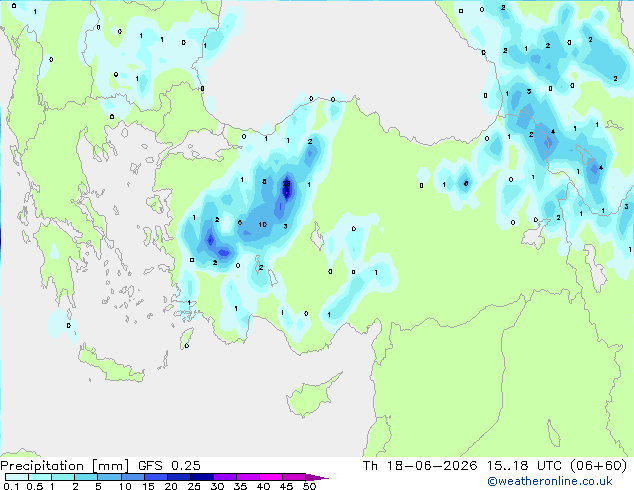Viewport: 634px width, 490px height.
Task: Pick the 10–15 mm legend color swatch
Action: (132, 477)
